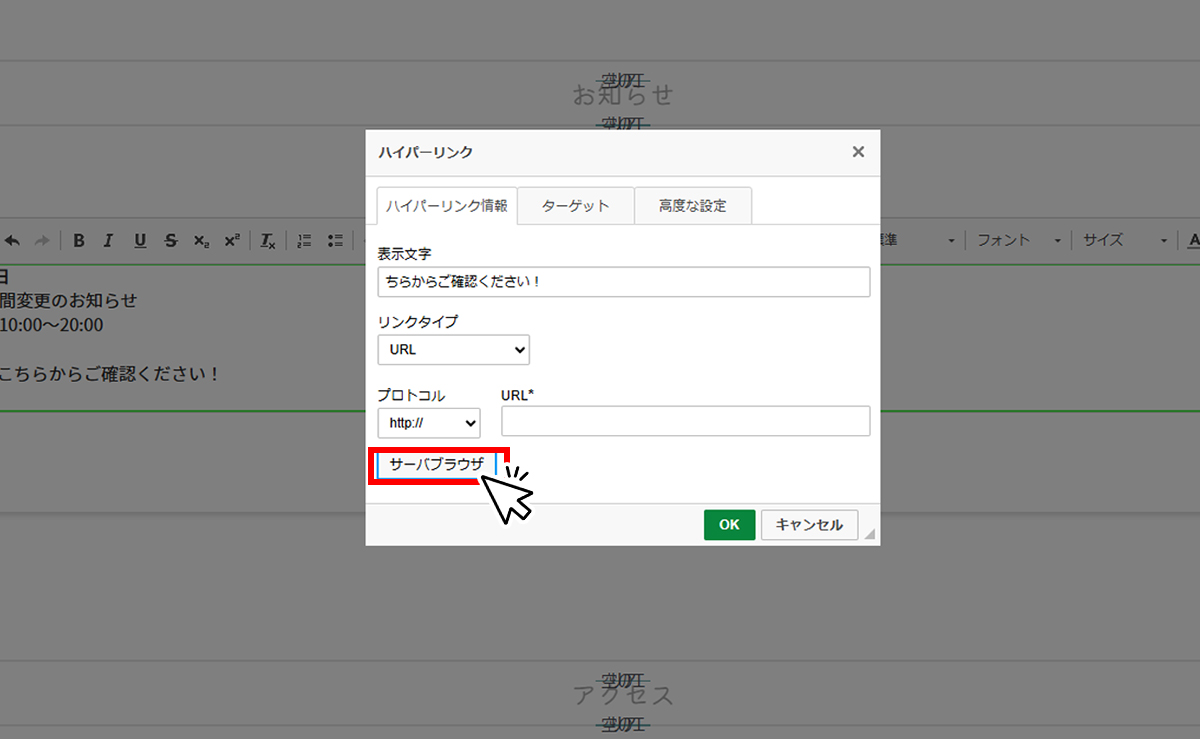1200x739 pixels.
Task: Click into the URL input field
Action: coord(686,421)
